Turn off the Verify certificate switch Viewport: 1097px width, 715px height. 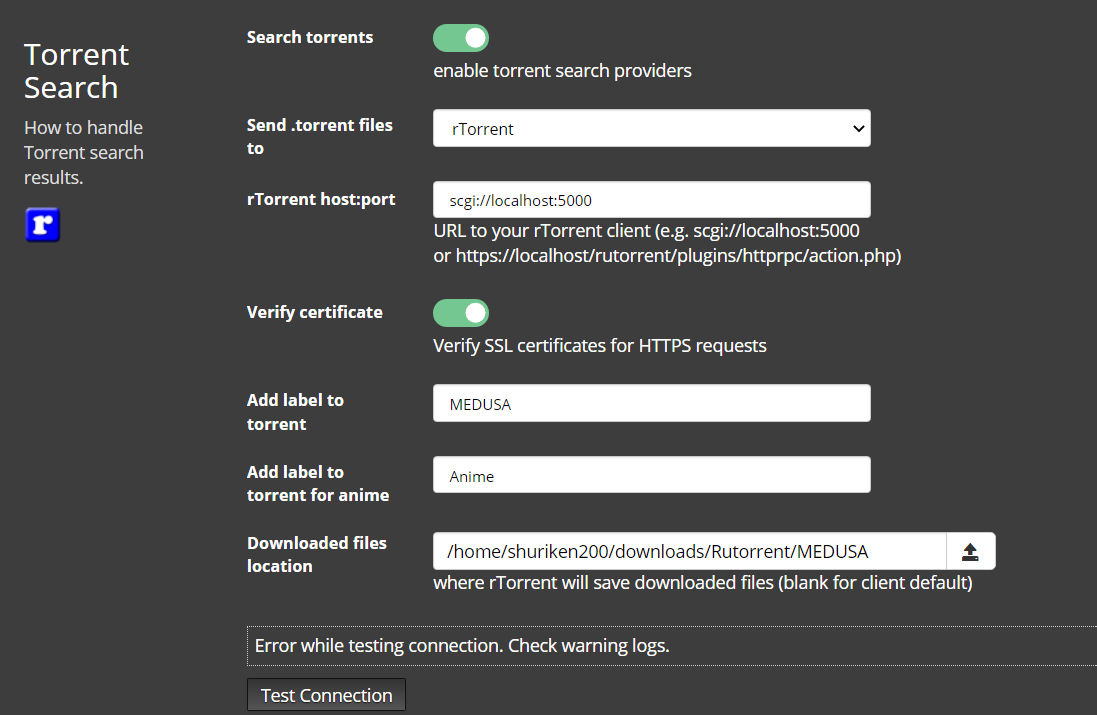(x=461, y=312)
